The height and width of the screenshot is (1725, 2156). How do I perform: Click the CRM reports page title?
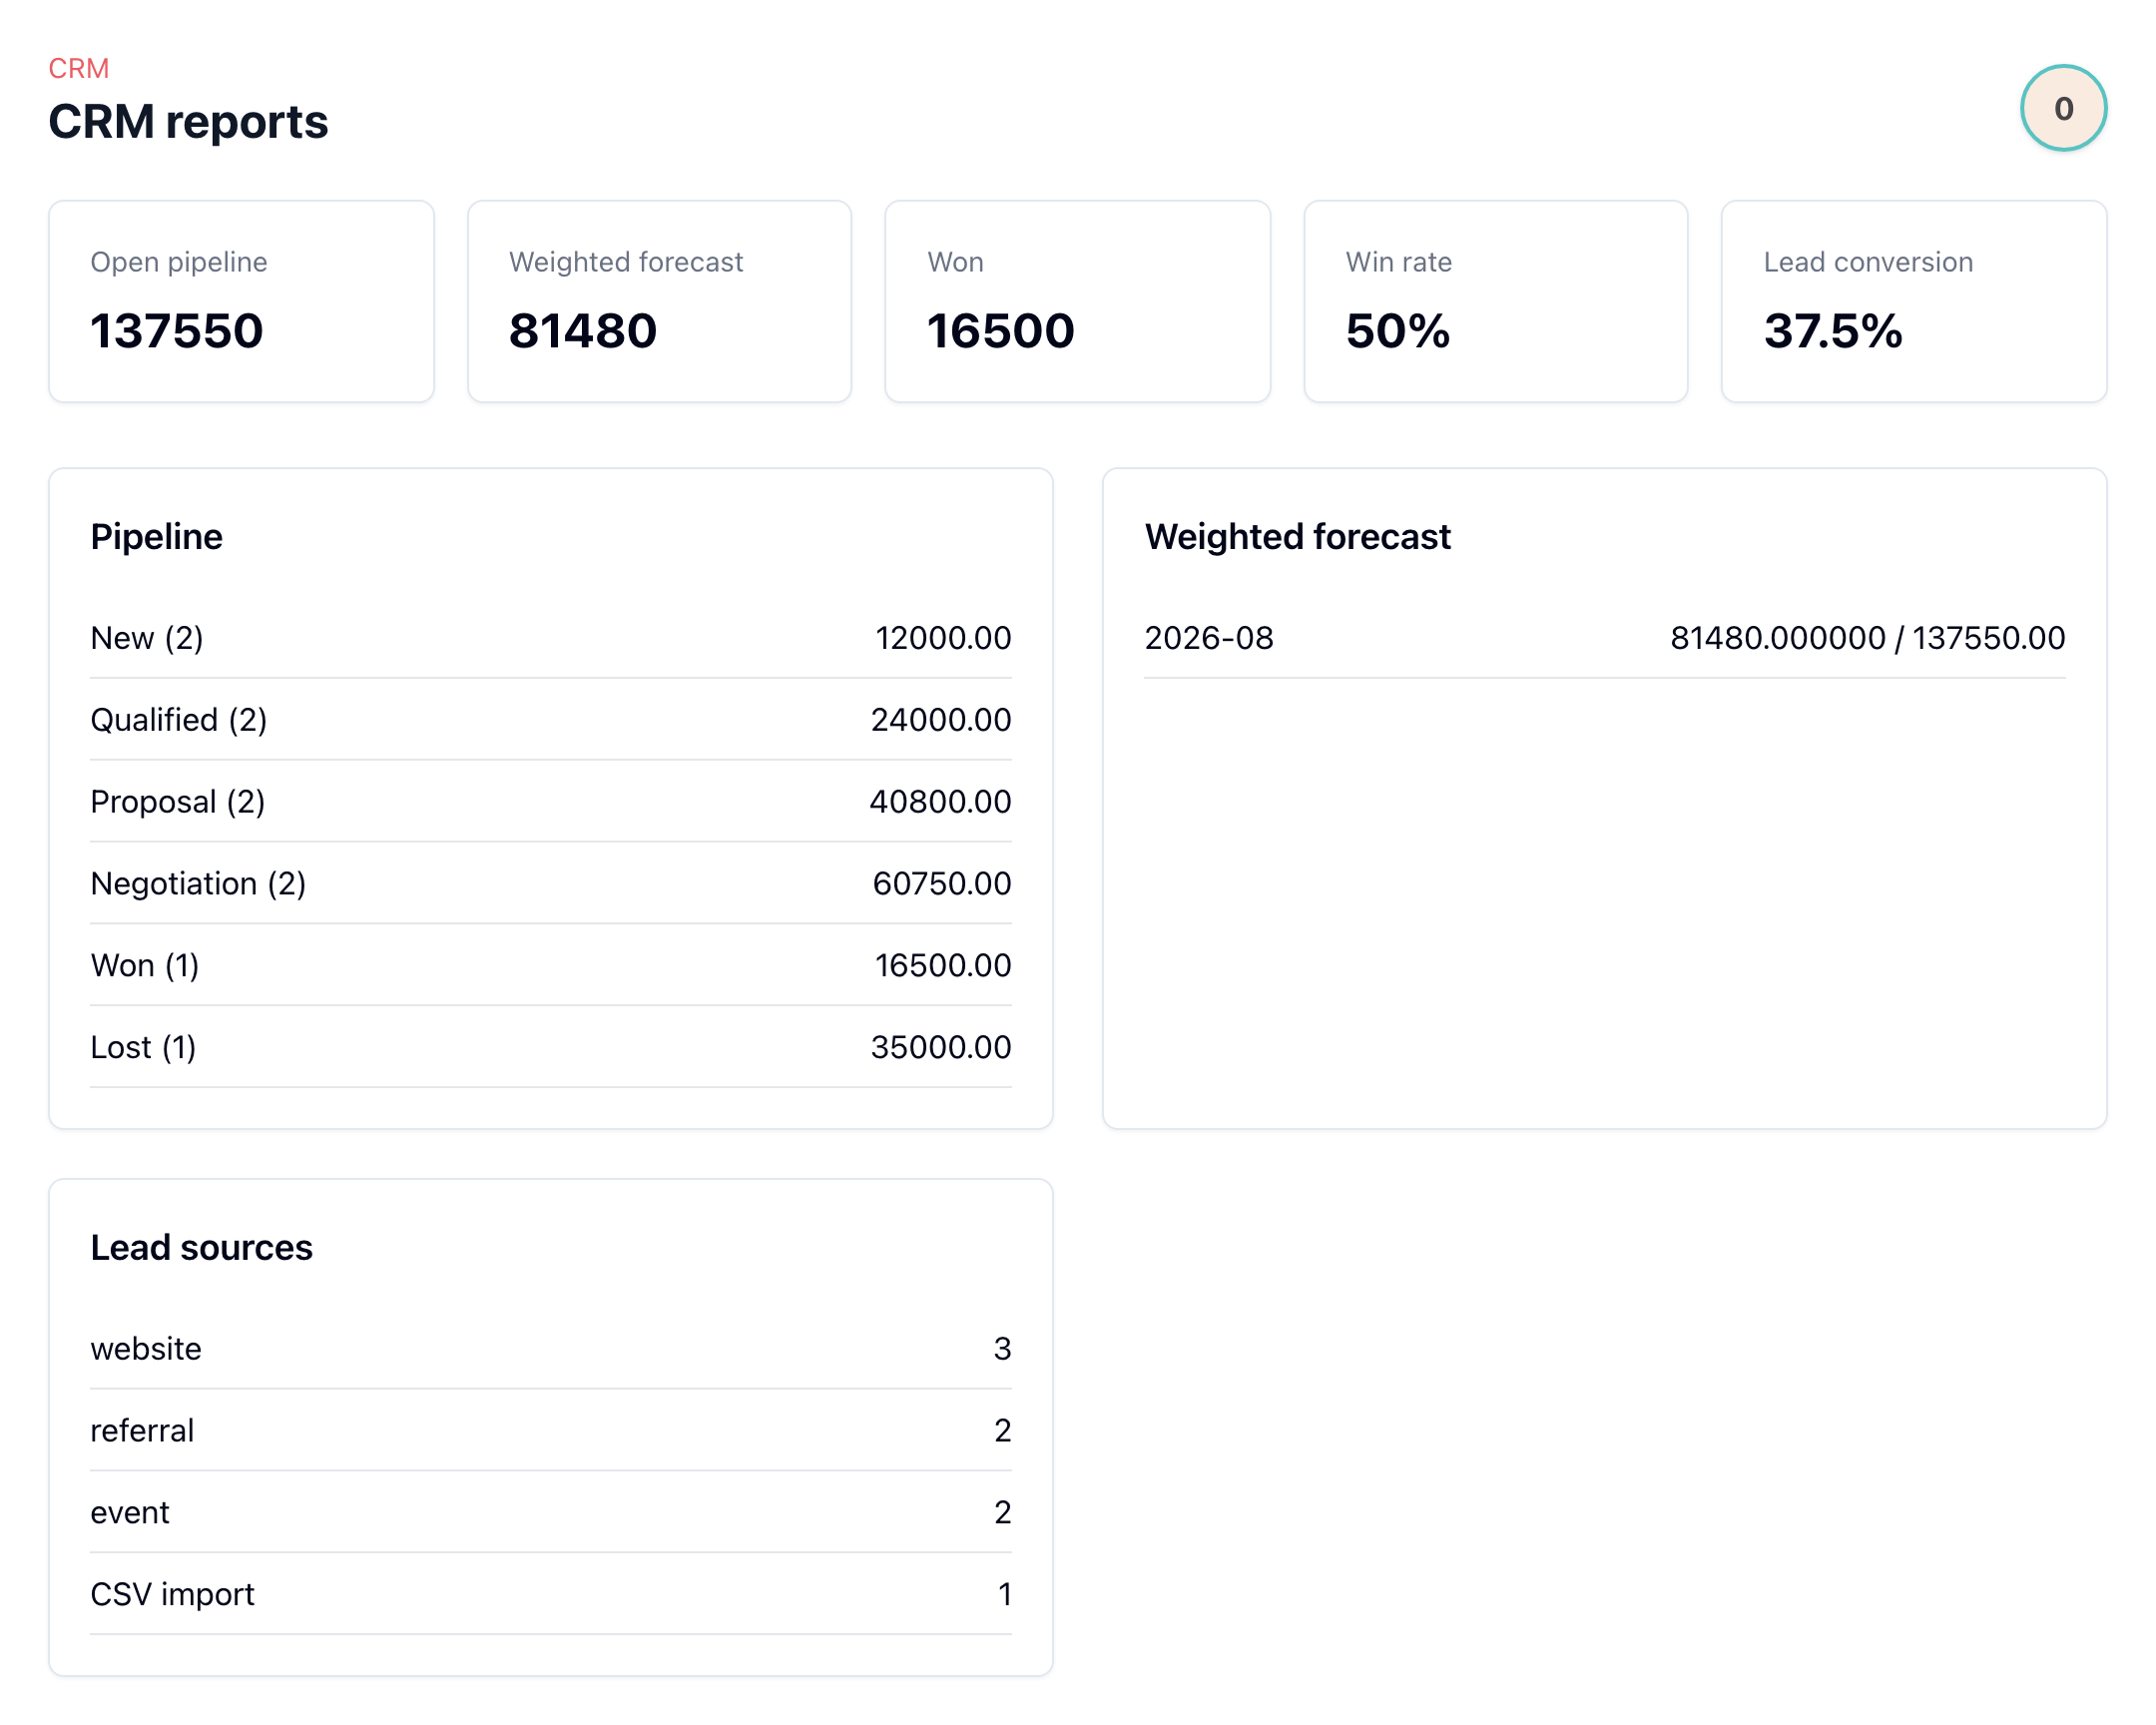click(188, 122)
